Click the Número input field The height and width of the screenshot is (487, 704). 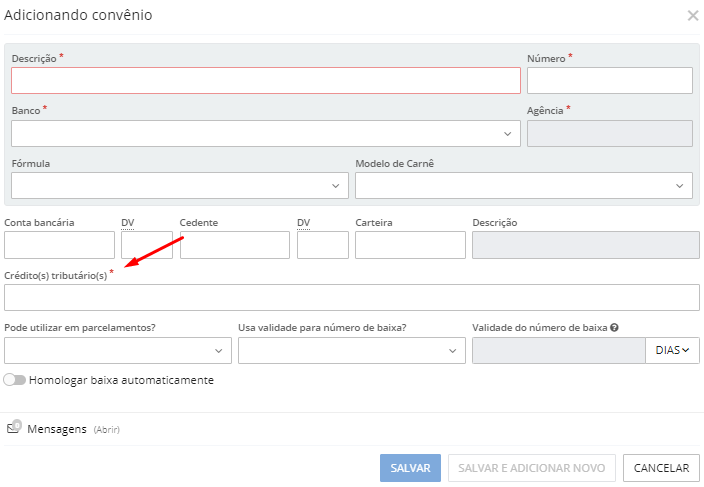coord(609,81)
